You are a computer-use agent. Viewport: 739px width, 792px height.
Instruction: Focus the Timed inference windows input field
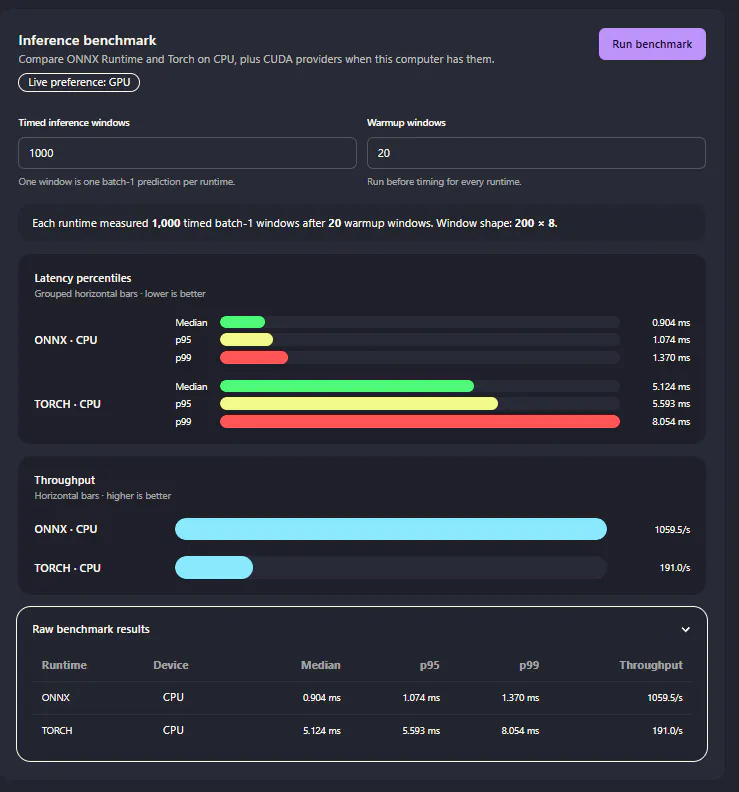[x=187, y=153]
